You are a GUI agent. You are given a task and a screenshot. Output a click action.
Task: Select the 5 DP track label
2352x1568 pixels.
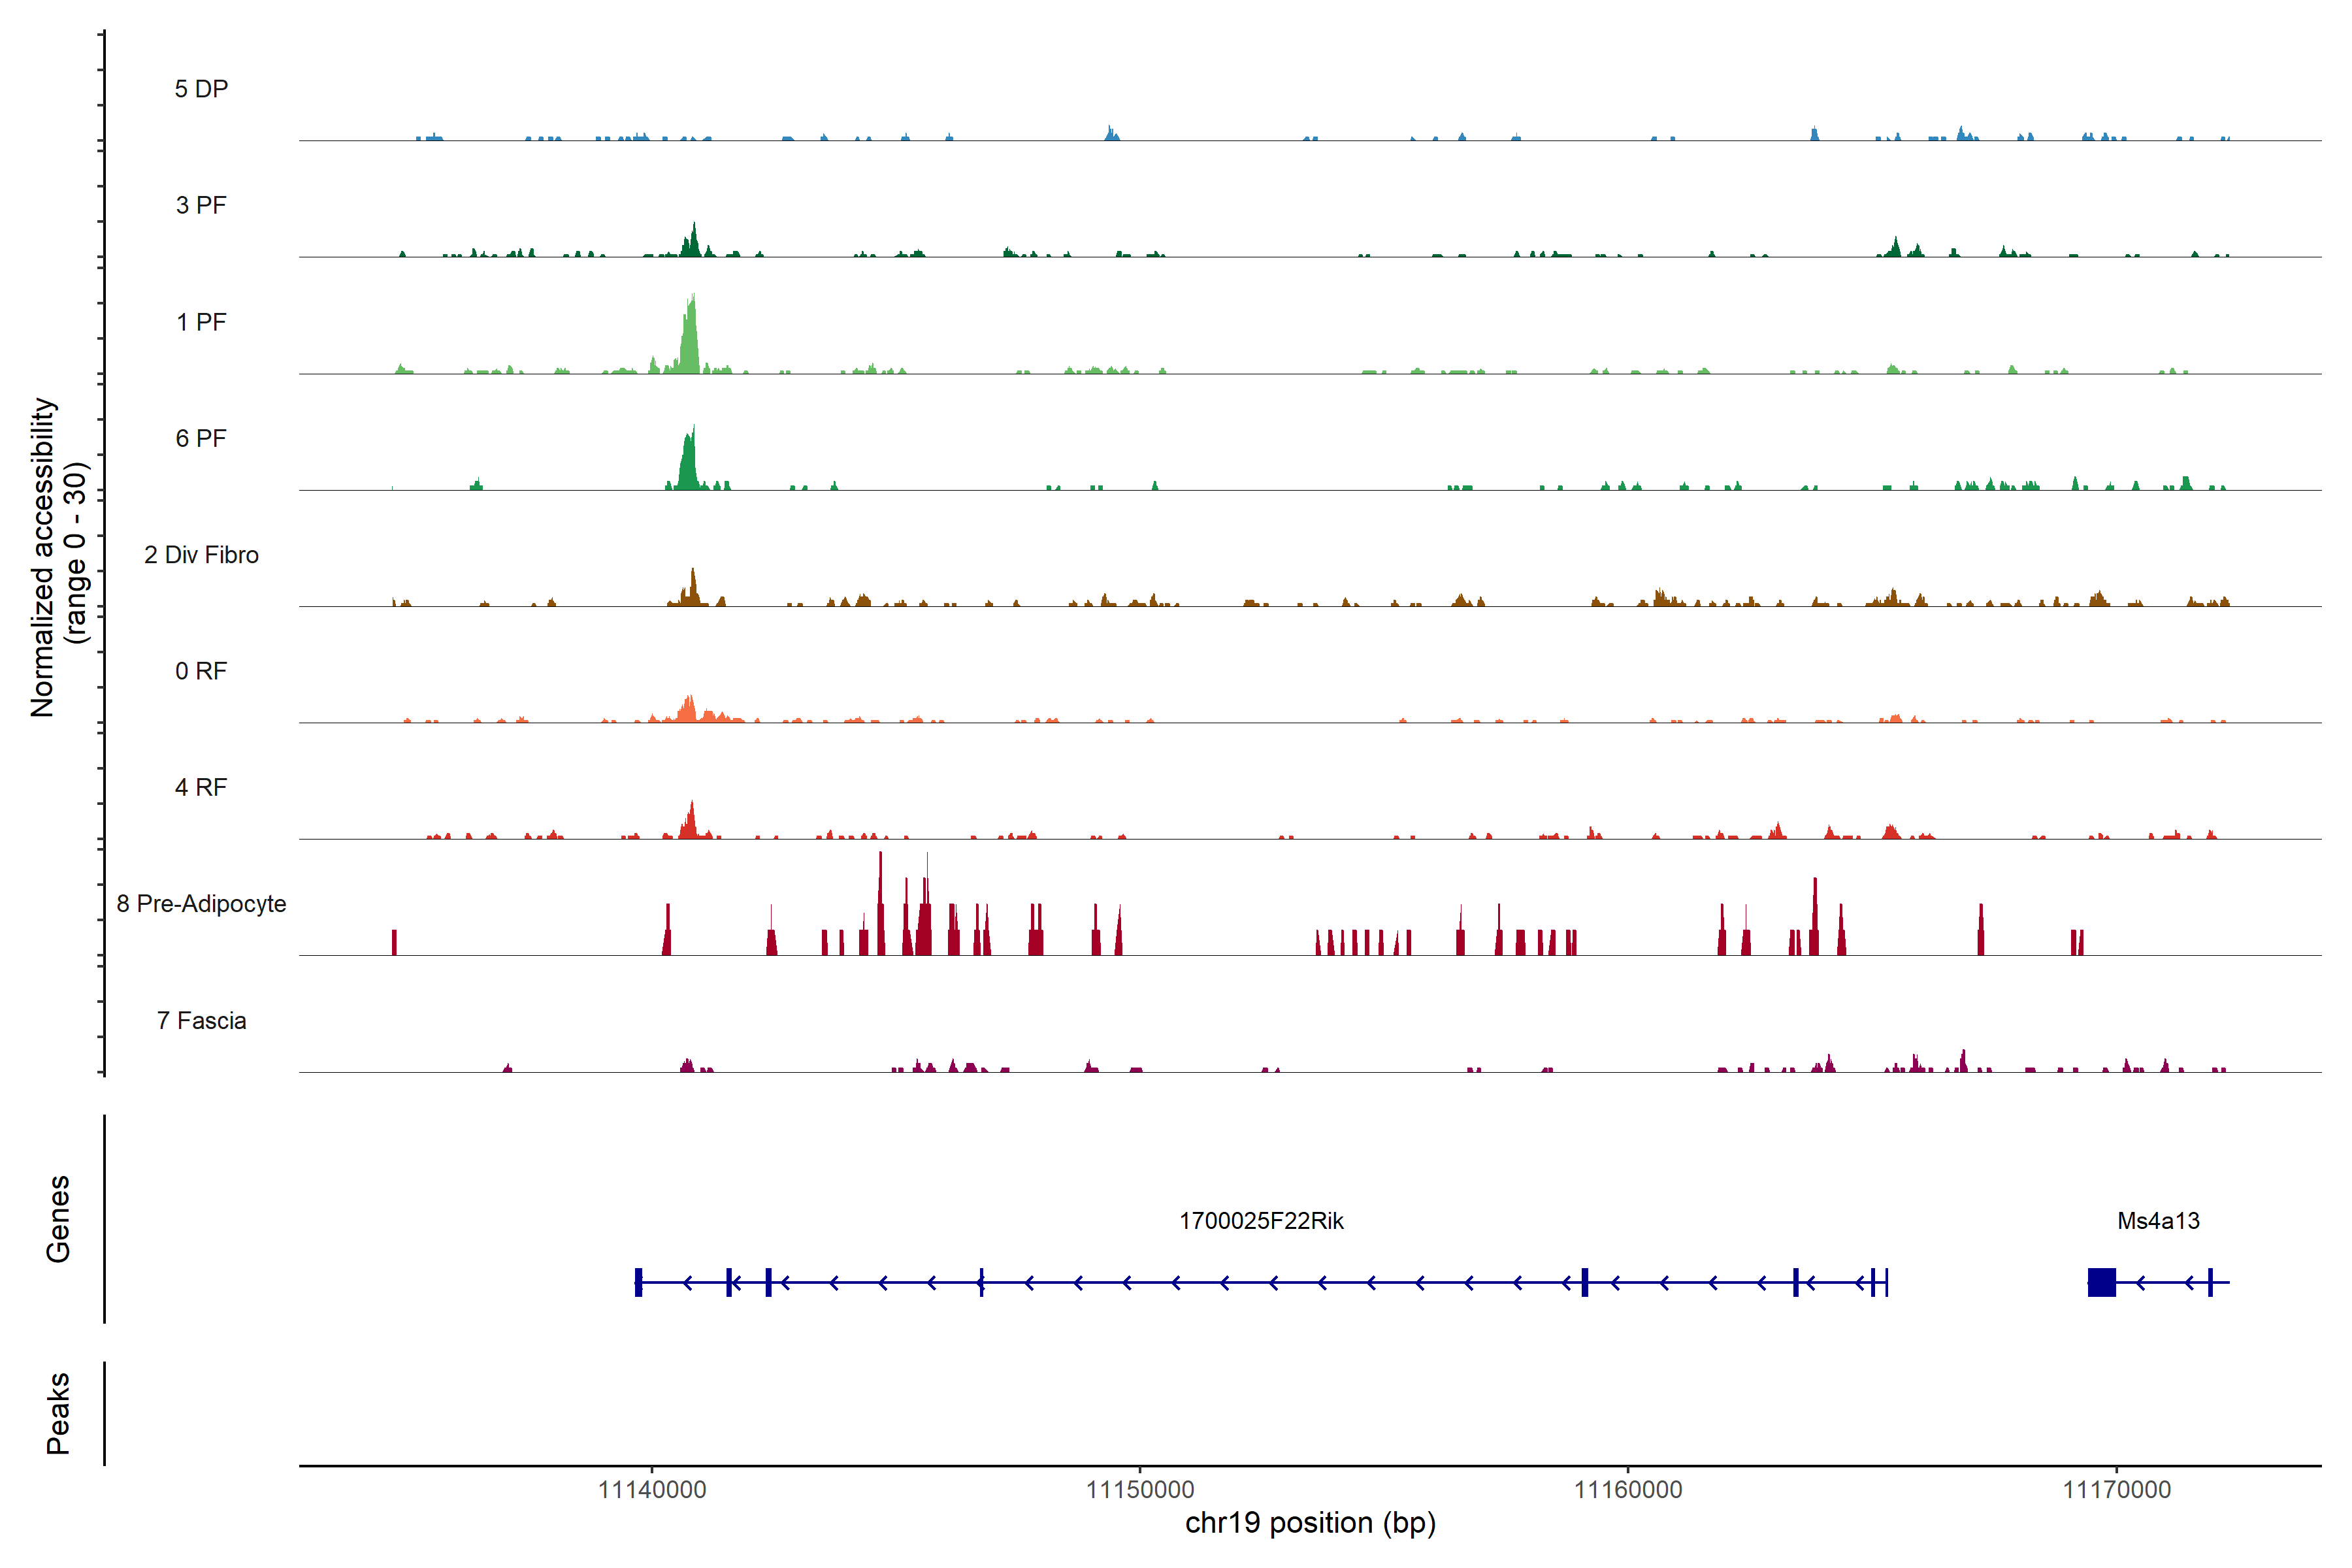[201, 89]
